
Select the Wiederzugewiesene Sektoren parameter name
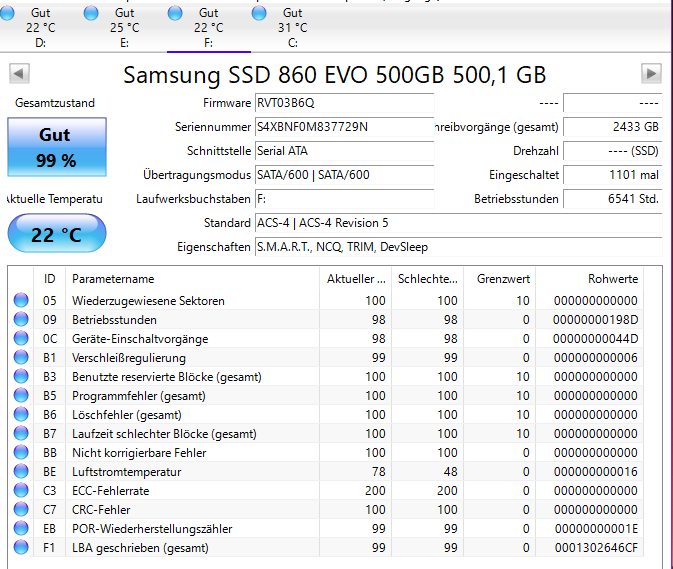148,301
